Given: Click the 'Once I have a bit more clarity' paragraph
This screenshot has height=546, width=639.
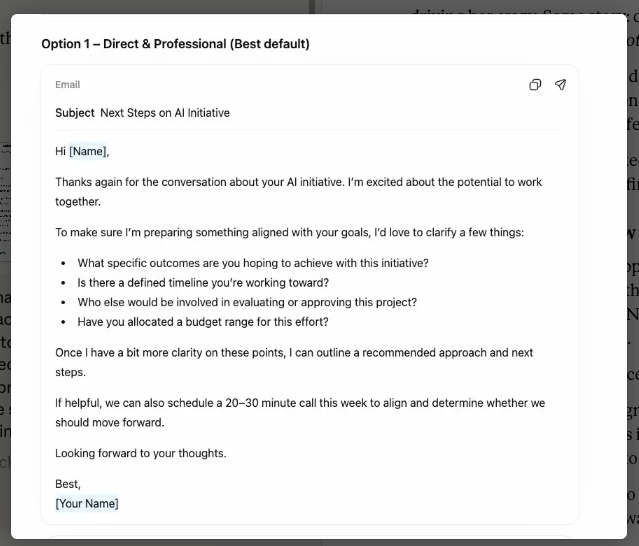Looking at the screenshot, I should click(x=294, y=353).
